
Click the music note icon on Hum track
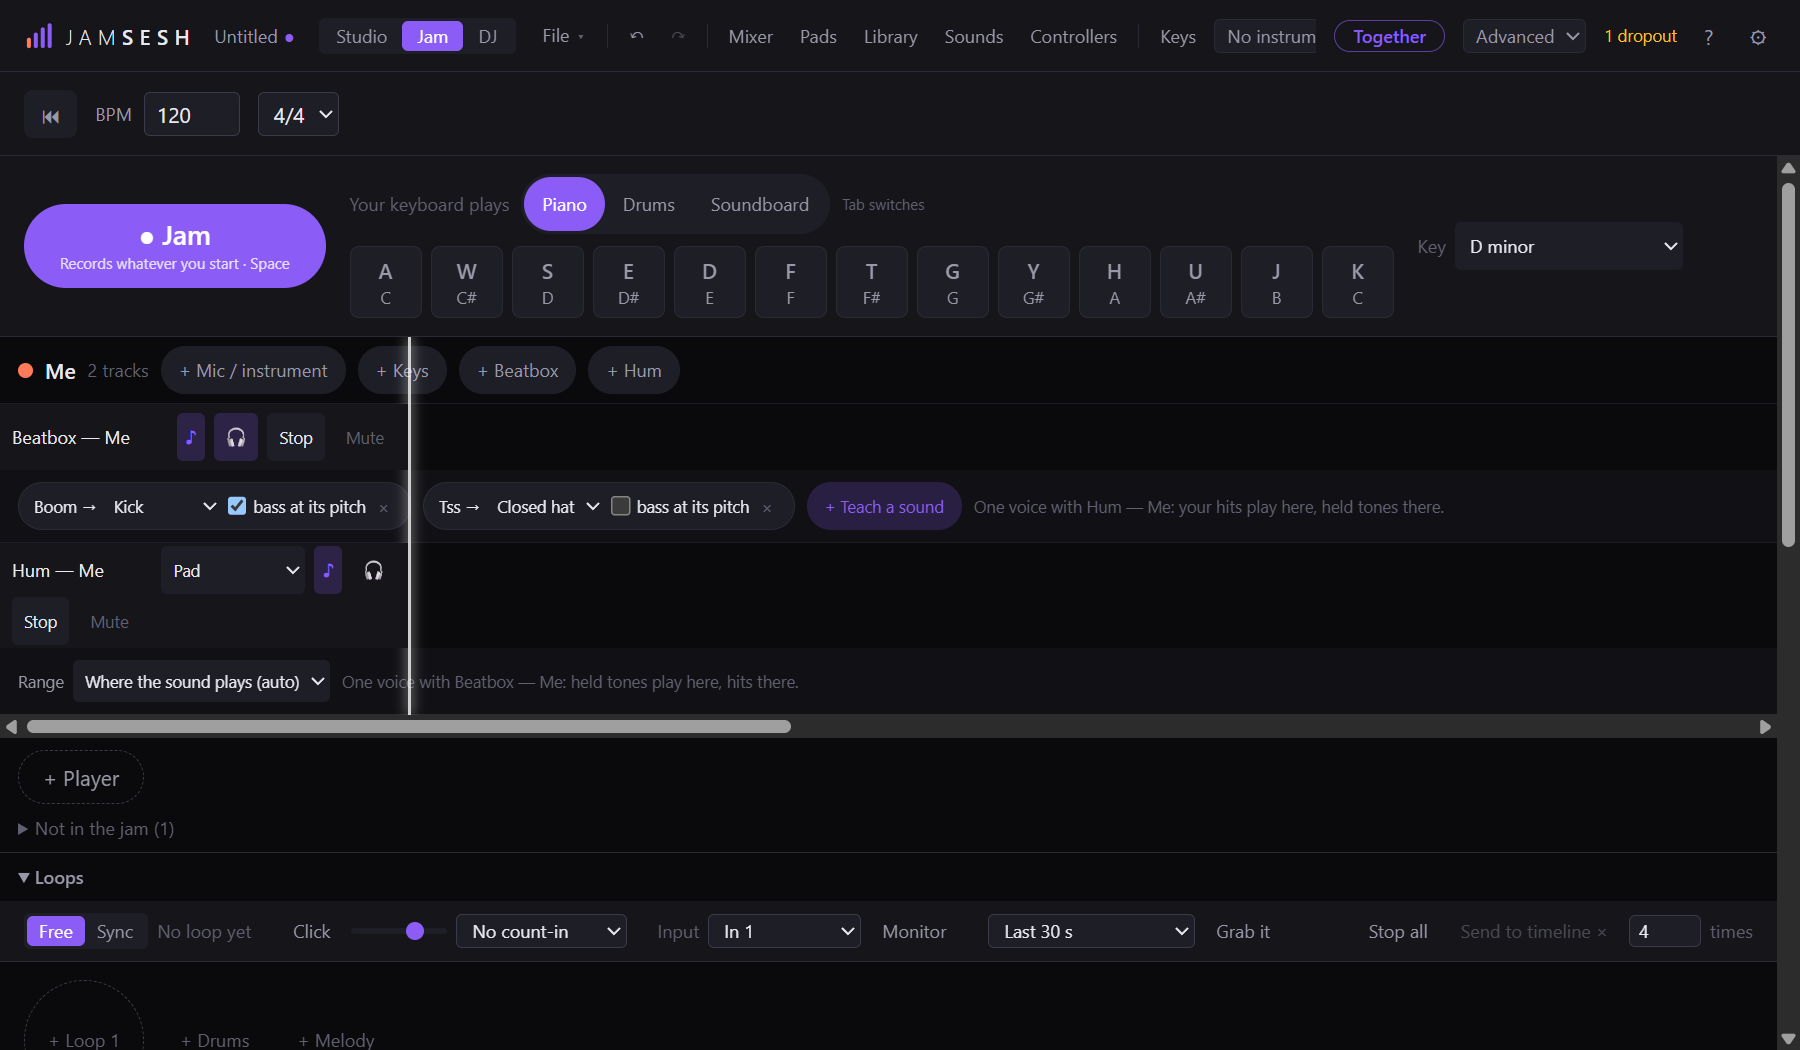point(328,571)
